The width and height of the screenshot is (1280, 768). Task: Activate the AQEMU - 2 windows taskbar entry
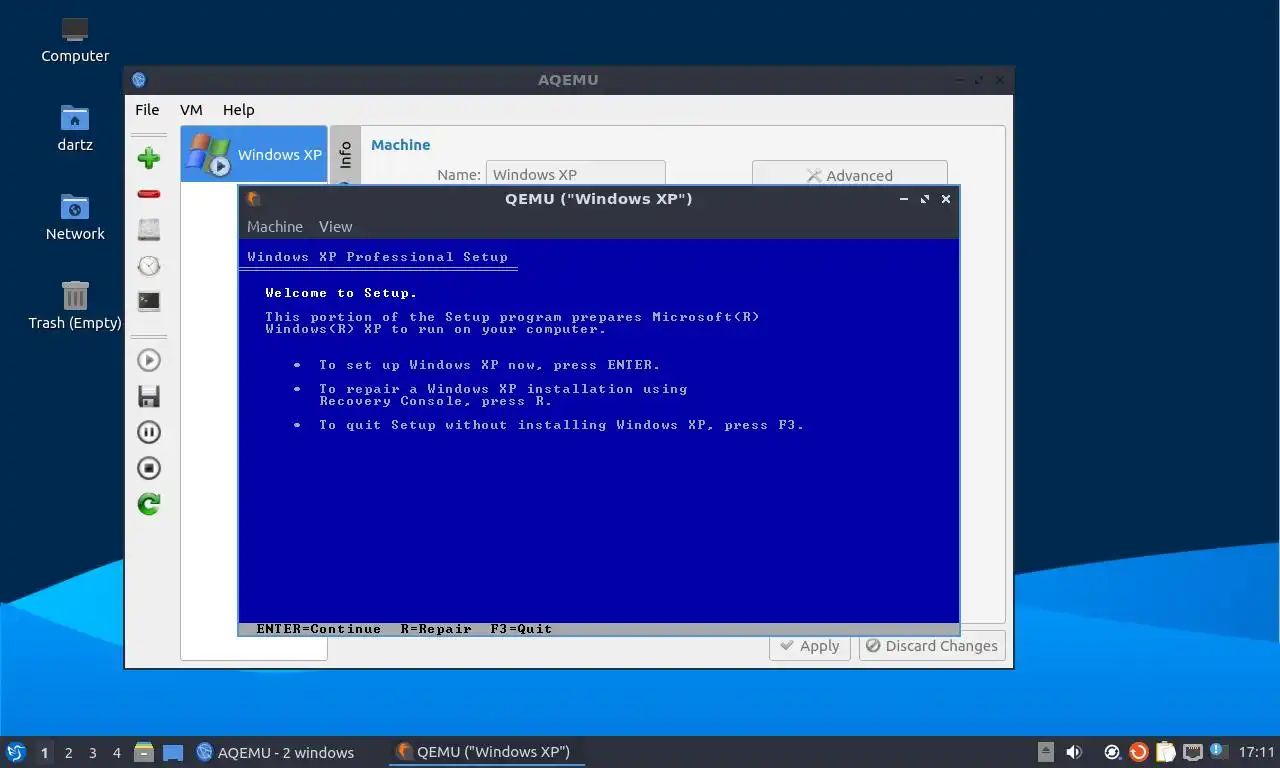[275, 752]
